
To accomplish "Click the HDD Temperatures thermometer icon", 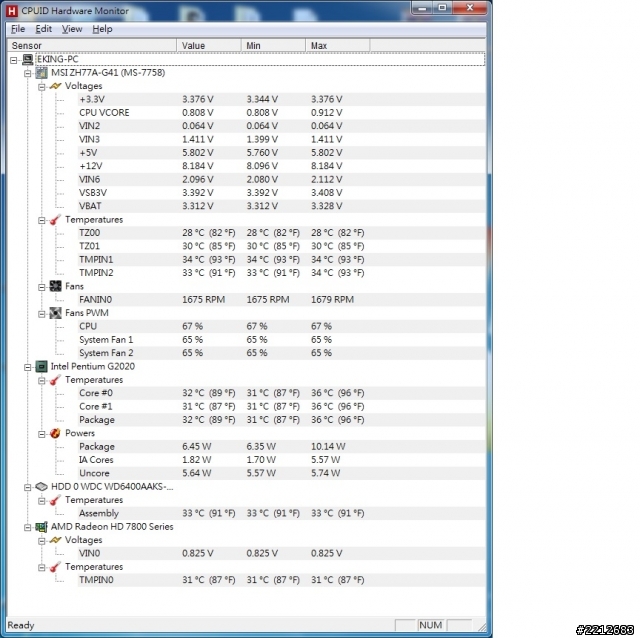I will click(56, 500).
